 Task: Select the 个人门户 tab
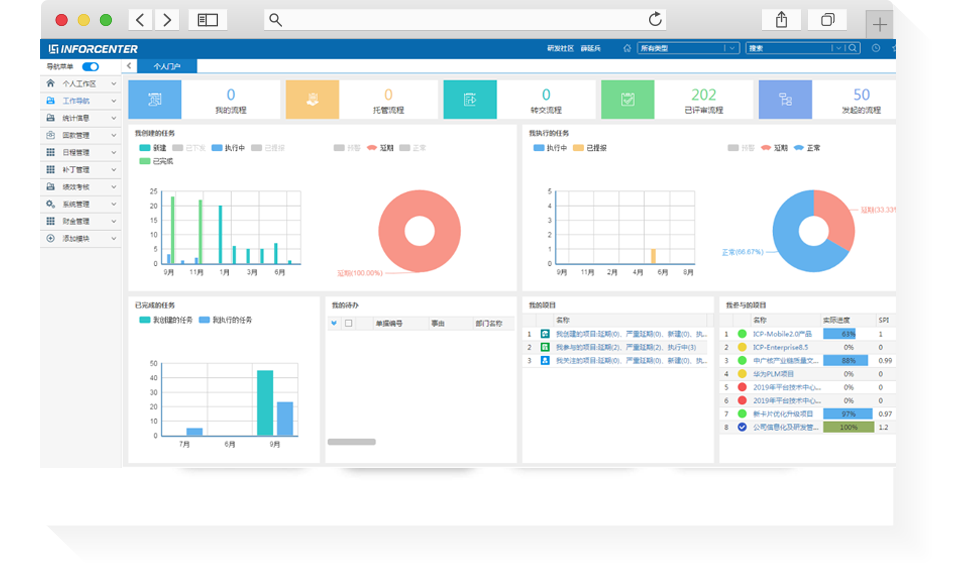tap(167, 66)
